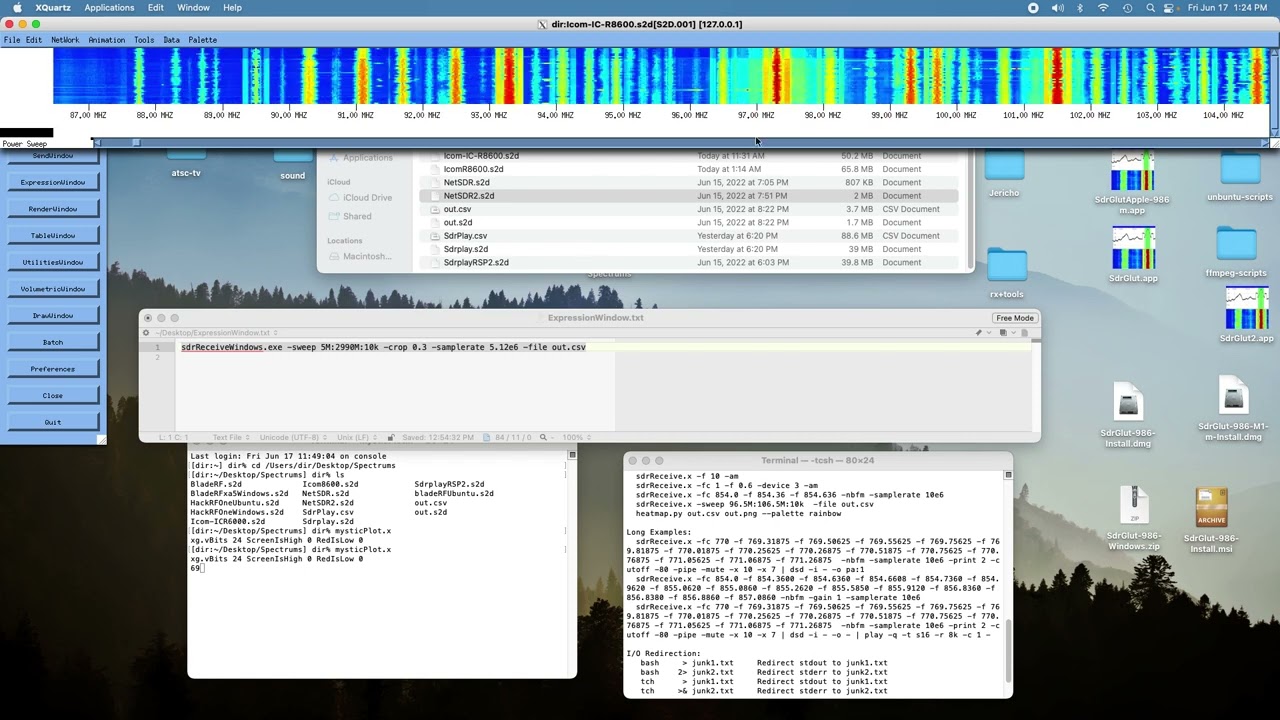The height and width of the screenshot is (720, 1280).
Task: Select SdrplayRSP2.s2d in the Finder list
Action: tap(690, 262)
